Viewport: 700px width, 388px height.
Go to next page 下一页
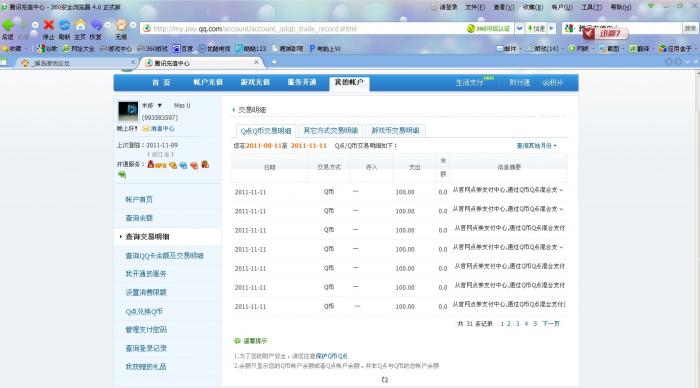551,324
